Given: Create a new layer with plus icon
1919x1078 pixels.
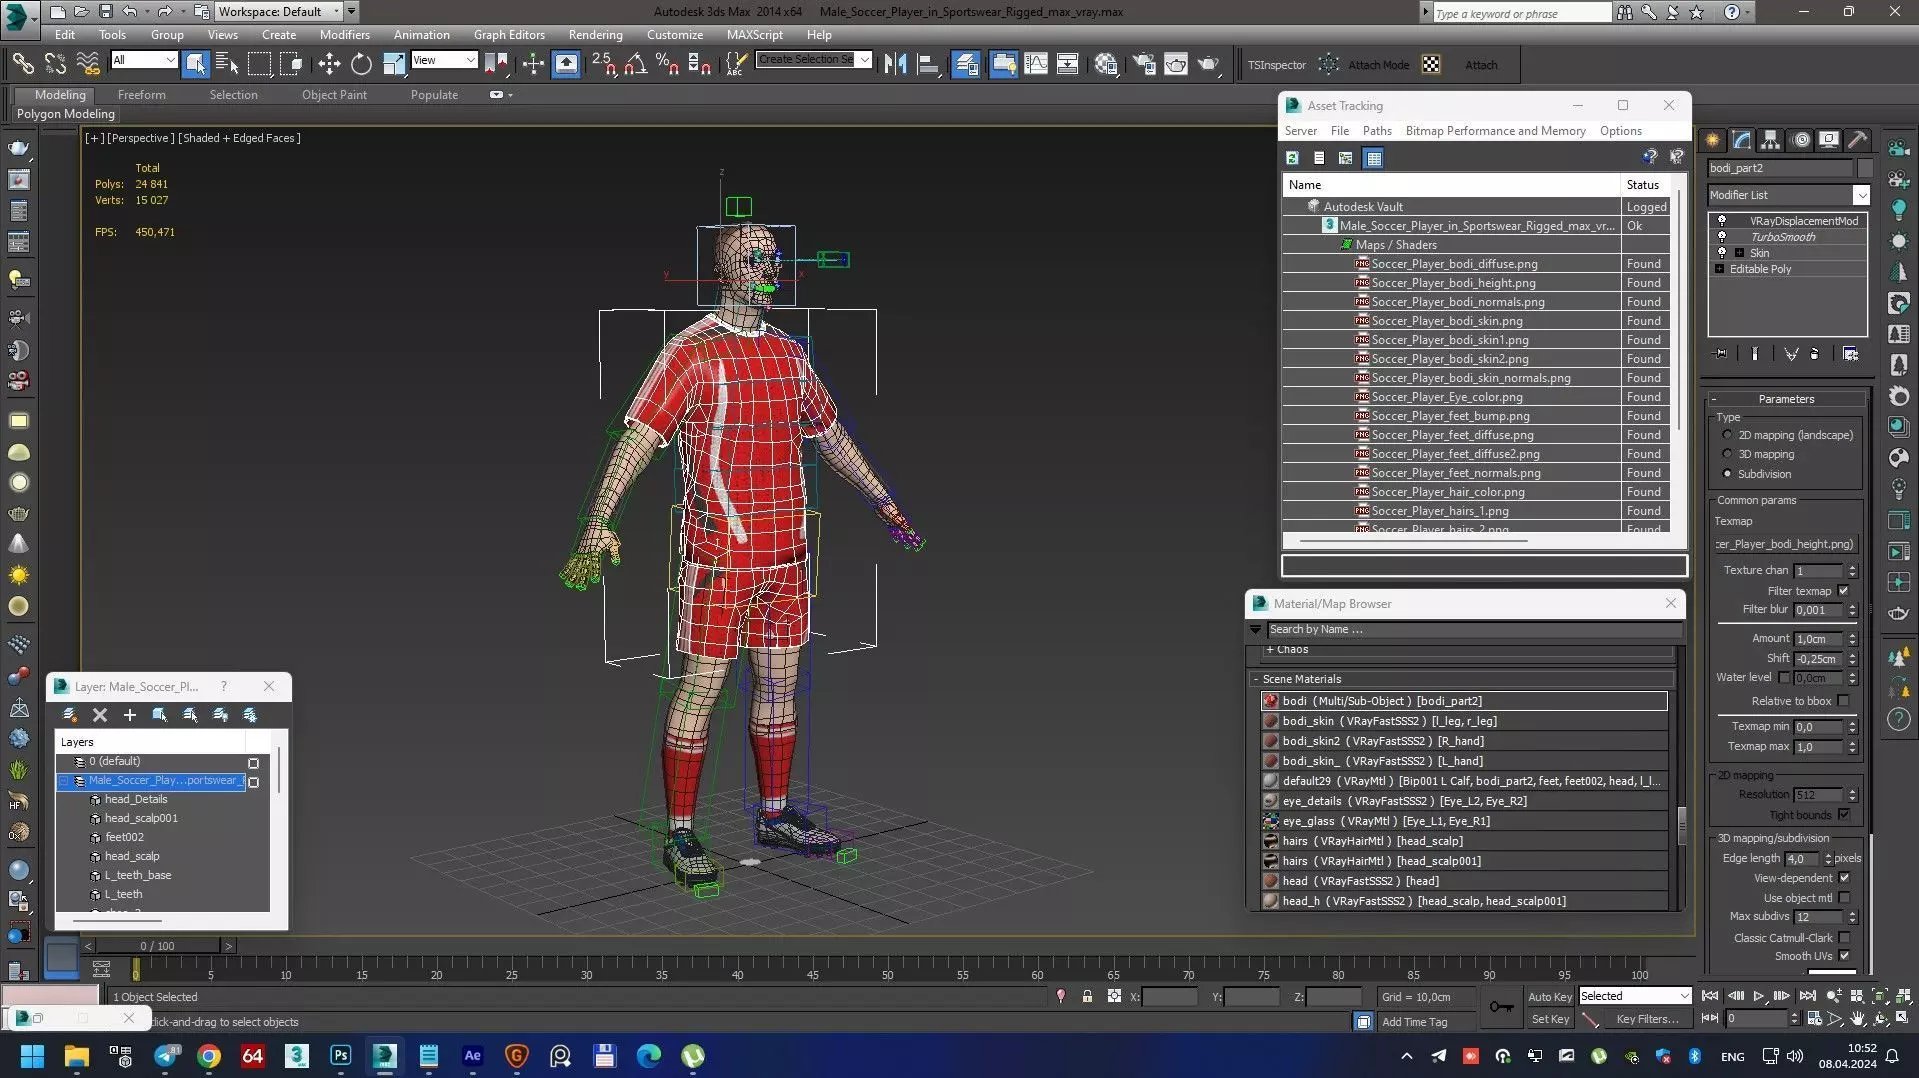Looking at the screenshot, I should (x=130, y=715).
